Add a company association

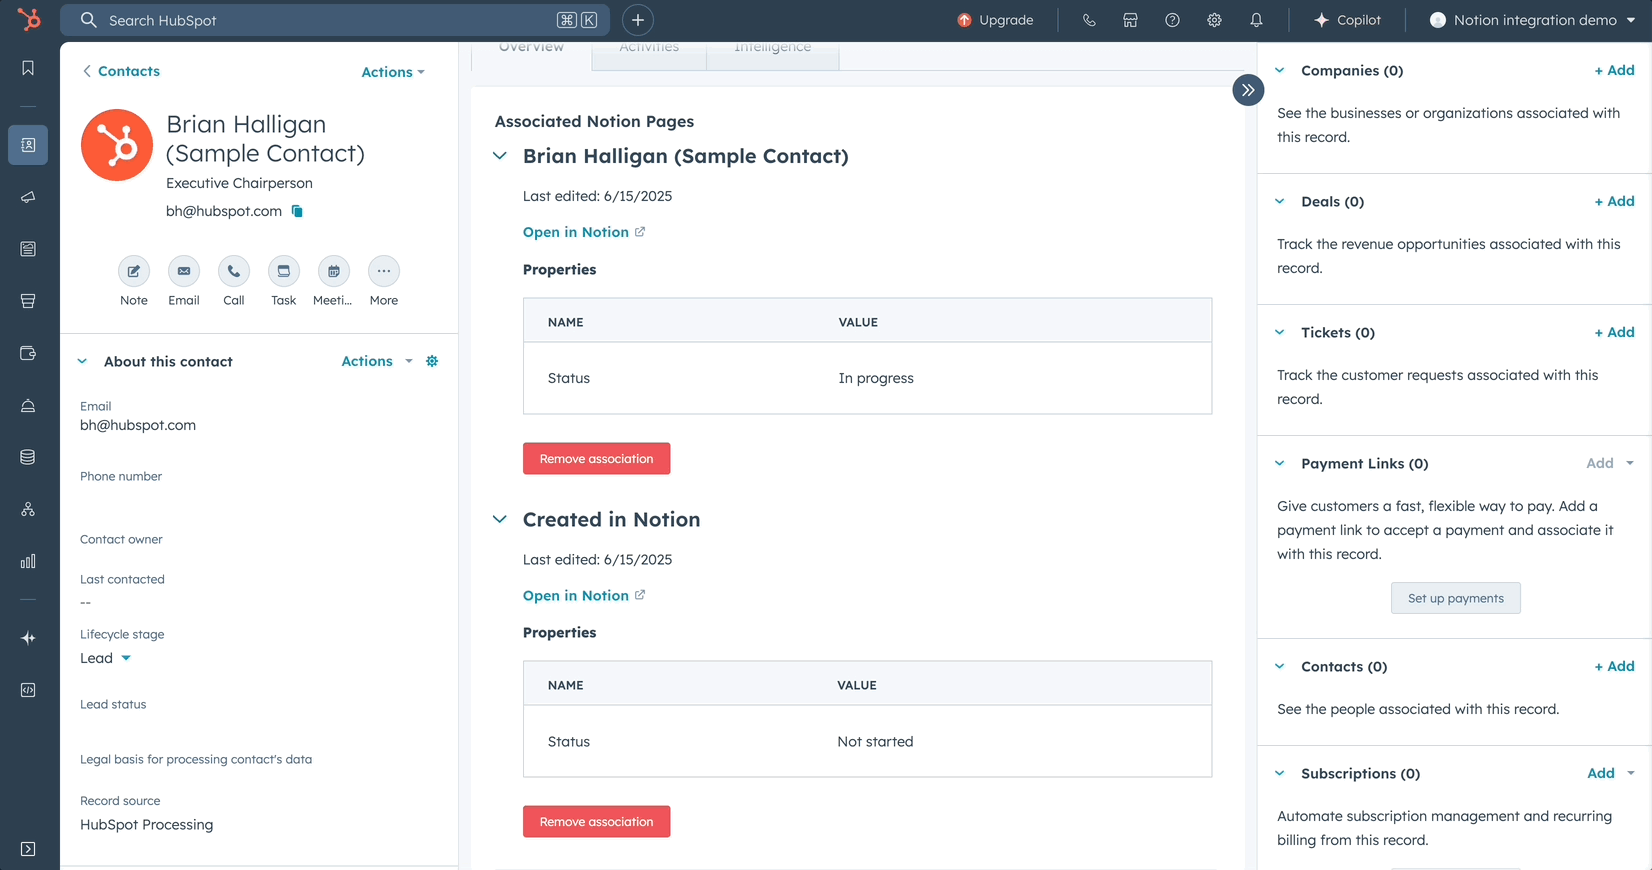1614,70
